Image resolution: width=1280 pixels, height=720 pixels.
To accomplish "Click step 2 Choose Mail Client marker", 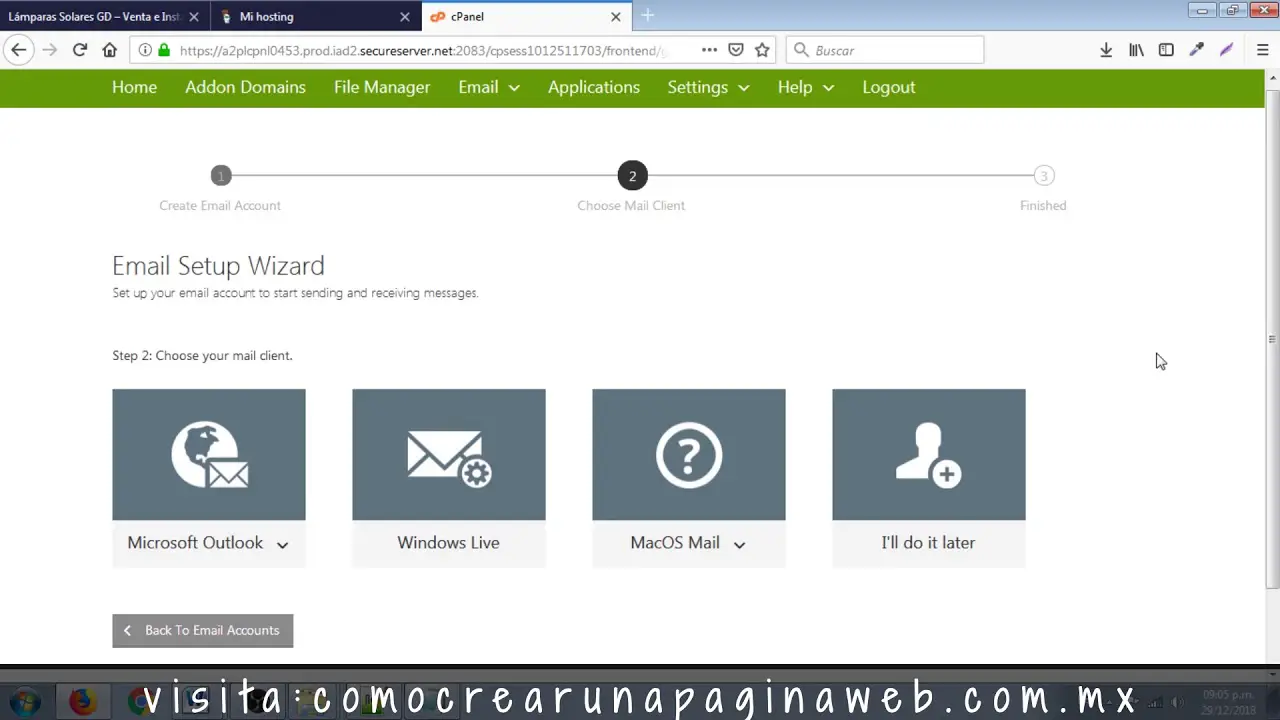I will pyautogui.click(x=632, y=176).
